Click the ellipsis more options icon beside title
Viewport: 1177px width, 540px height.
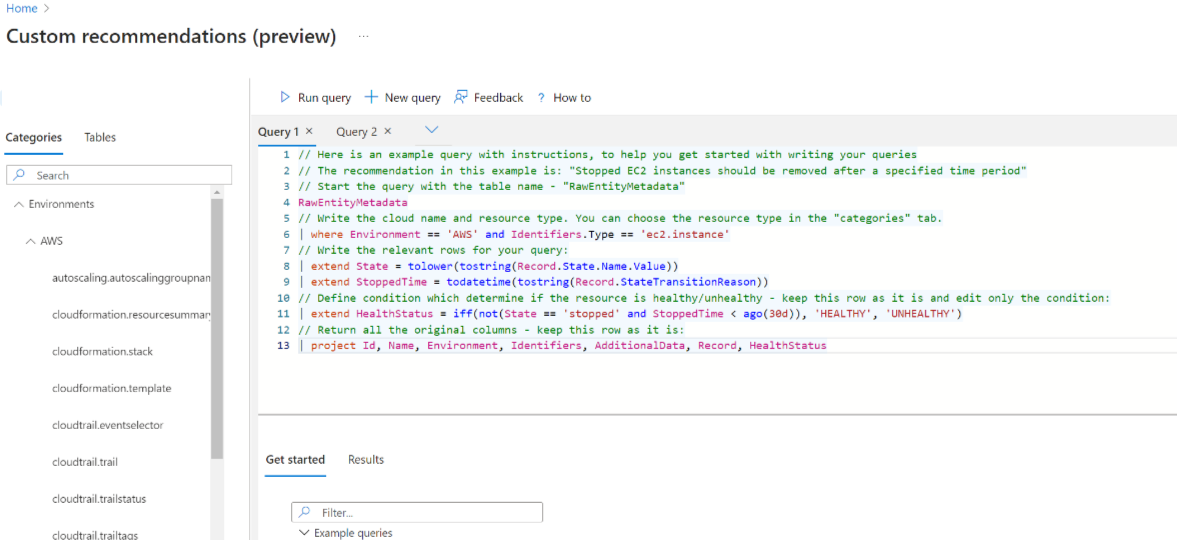pos(363,36)
